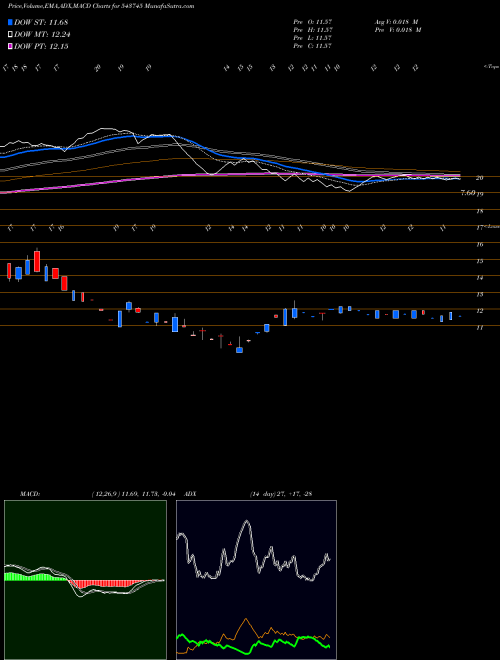Click the price axis label 16
Image resolution: width=500 pixels, height=660 pixels.
[479, 245]
